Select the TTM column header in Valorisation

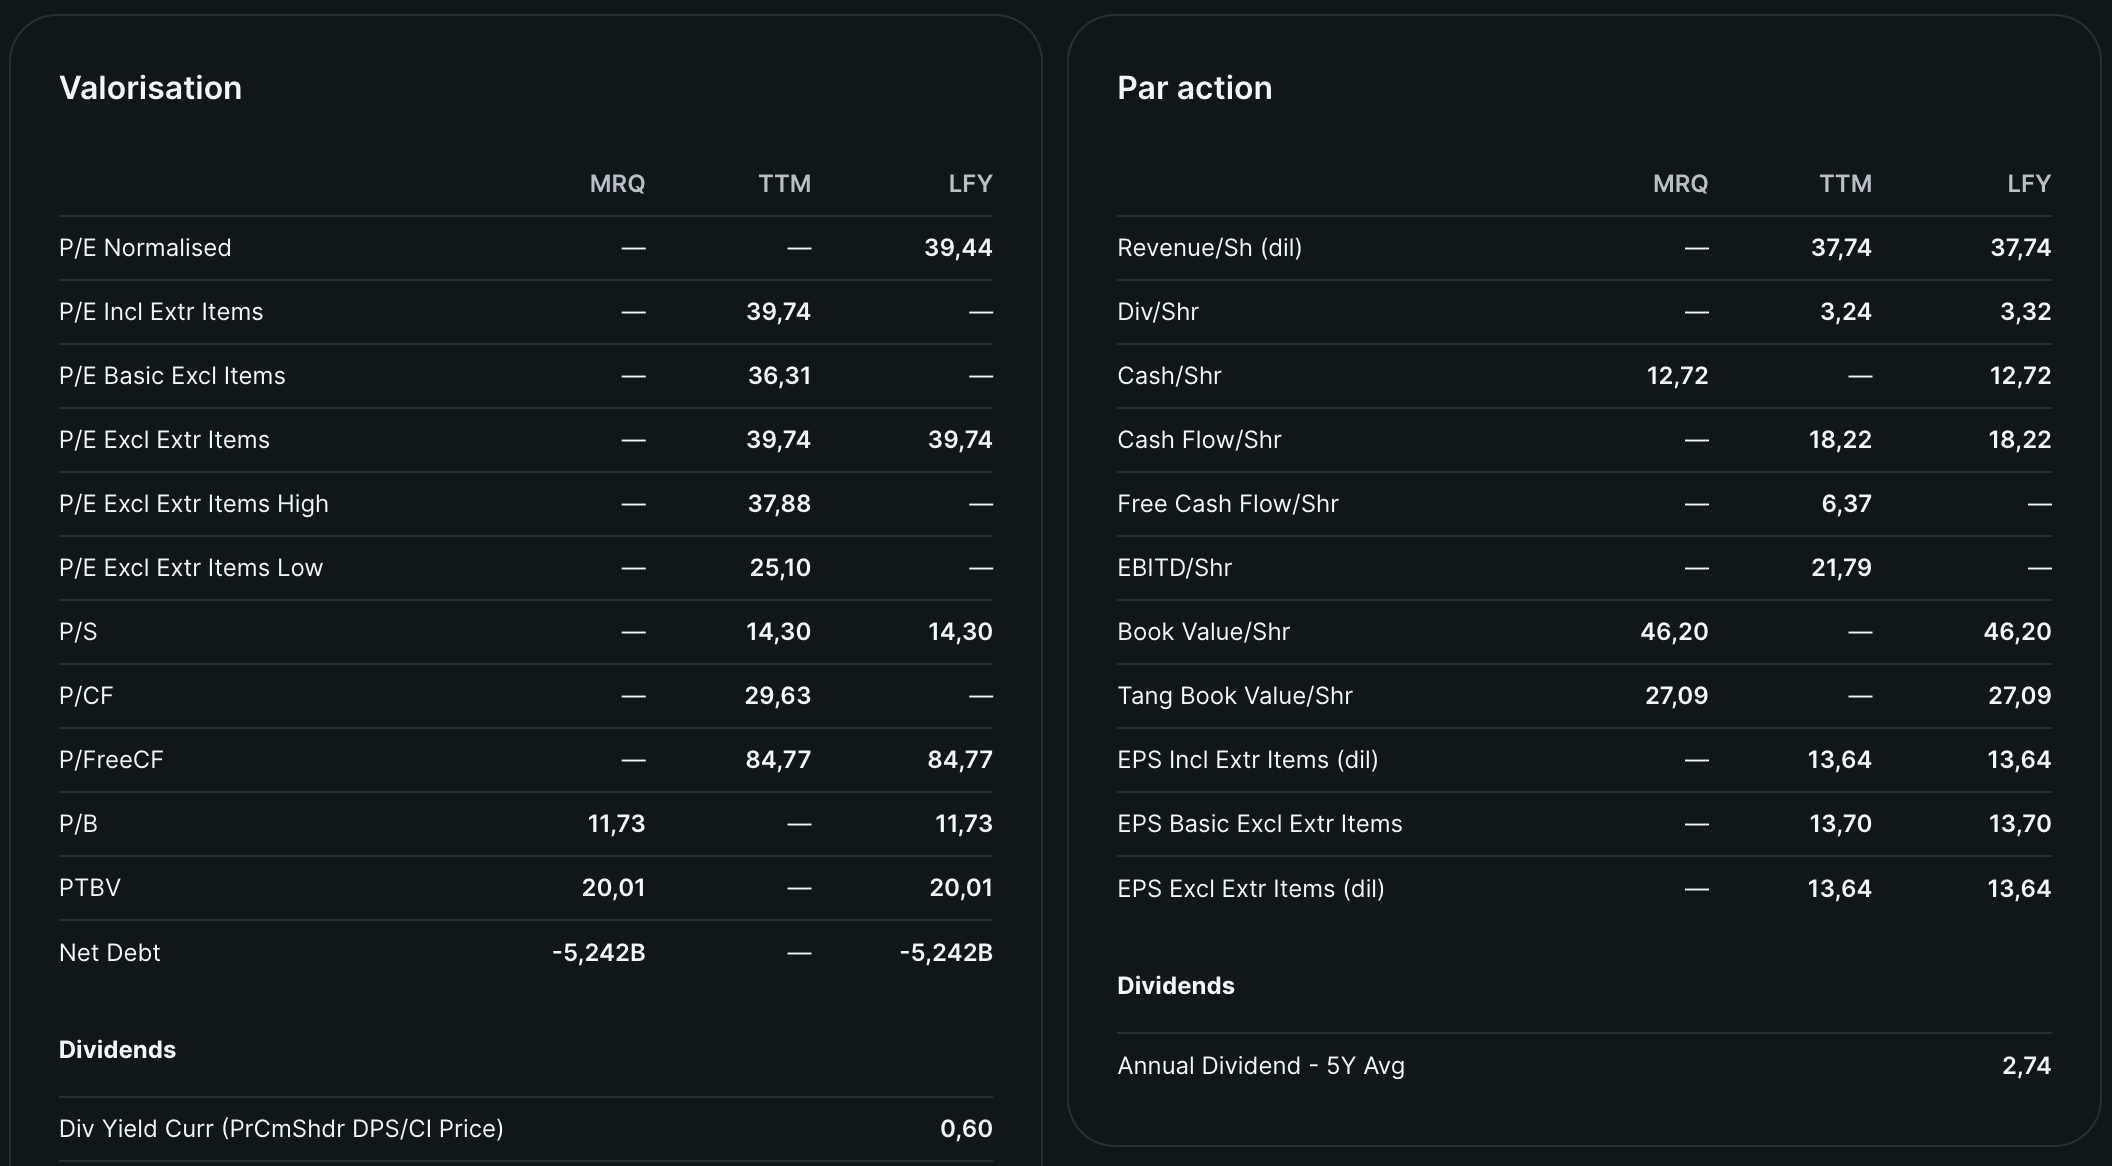784,184
